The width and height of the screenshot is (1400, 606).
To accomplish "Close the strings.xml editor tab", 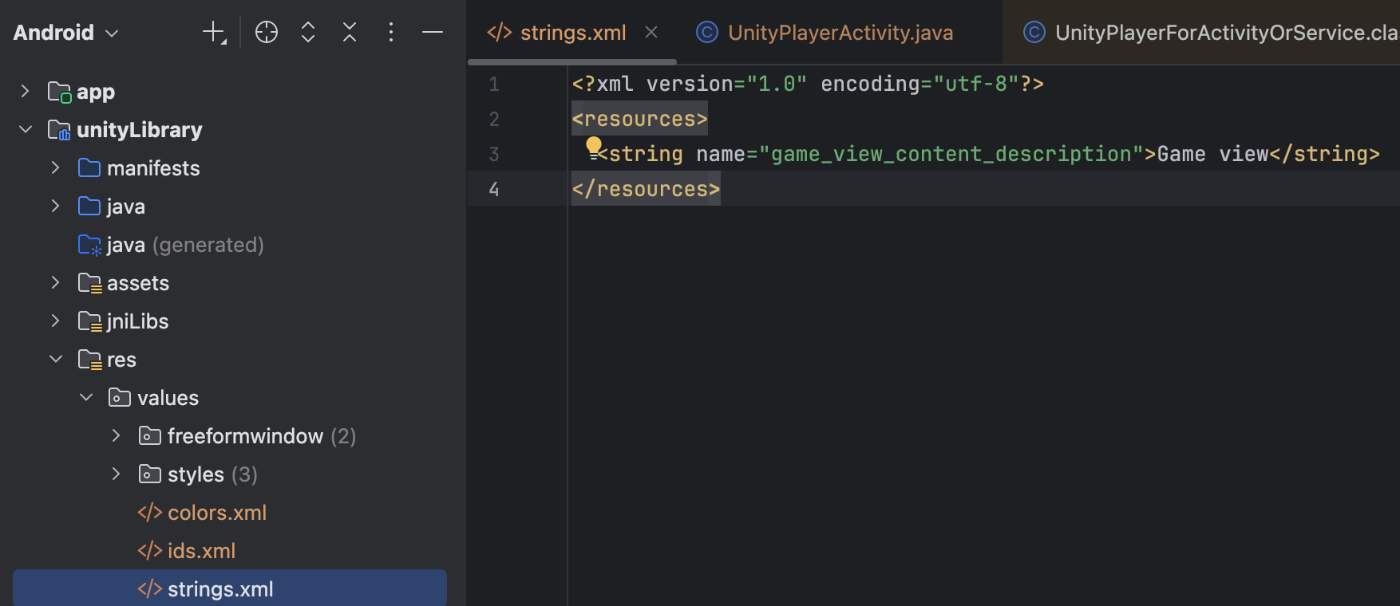I will 651,33.
